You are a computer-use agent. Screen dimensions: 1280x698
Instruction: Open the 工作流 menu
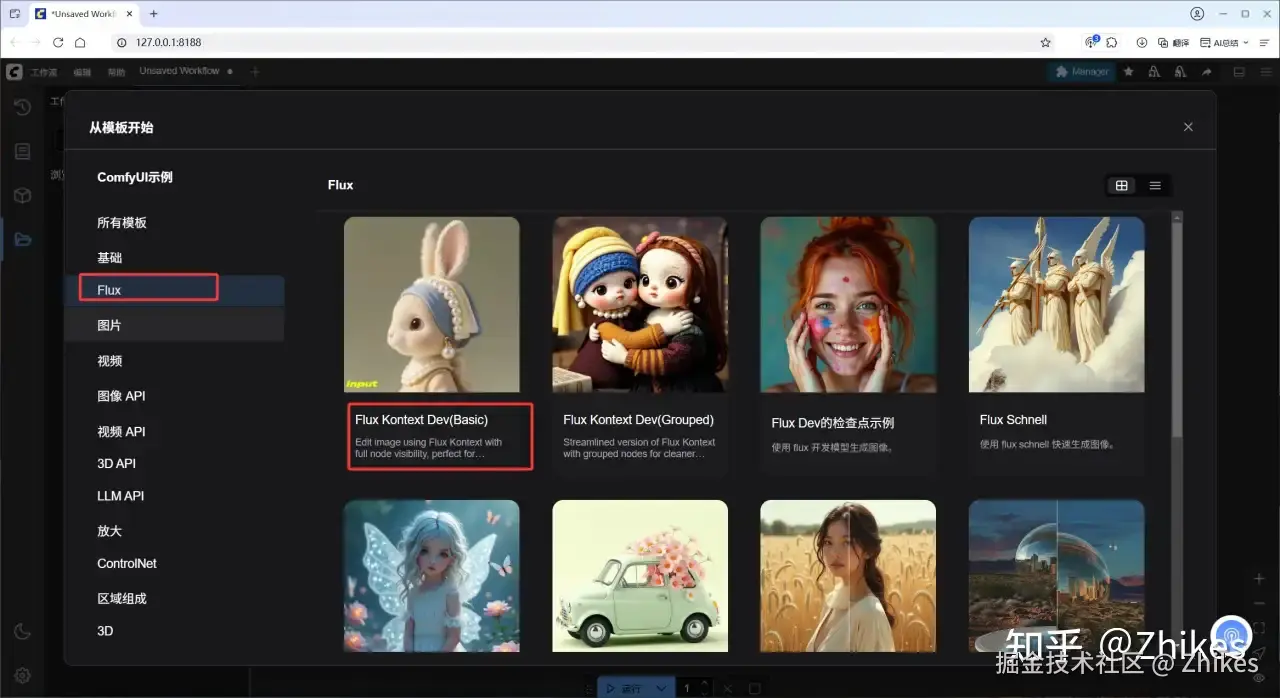coord(43,72)
